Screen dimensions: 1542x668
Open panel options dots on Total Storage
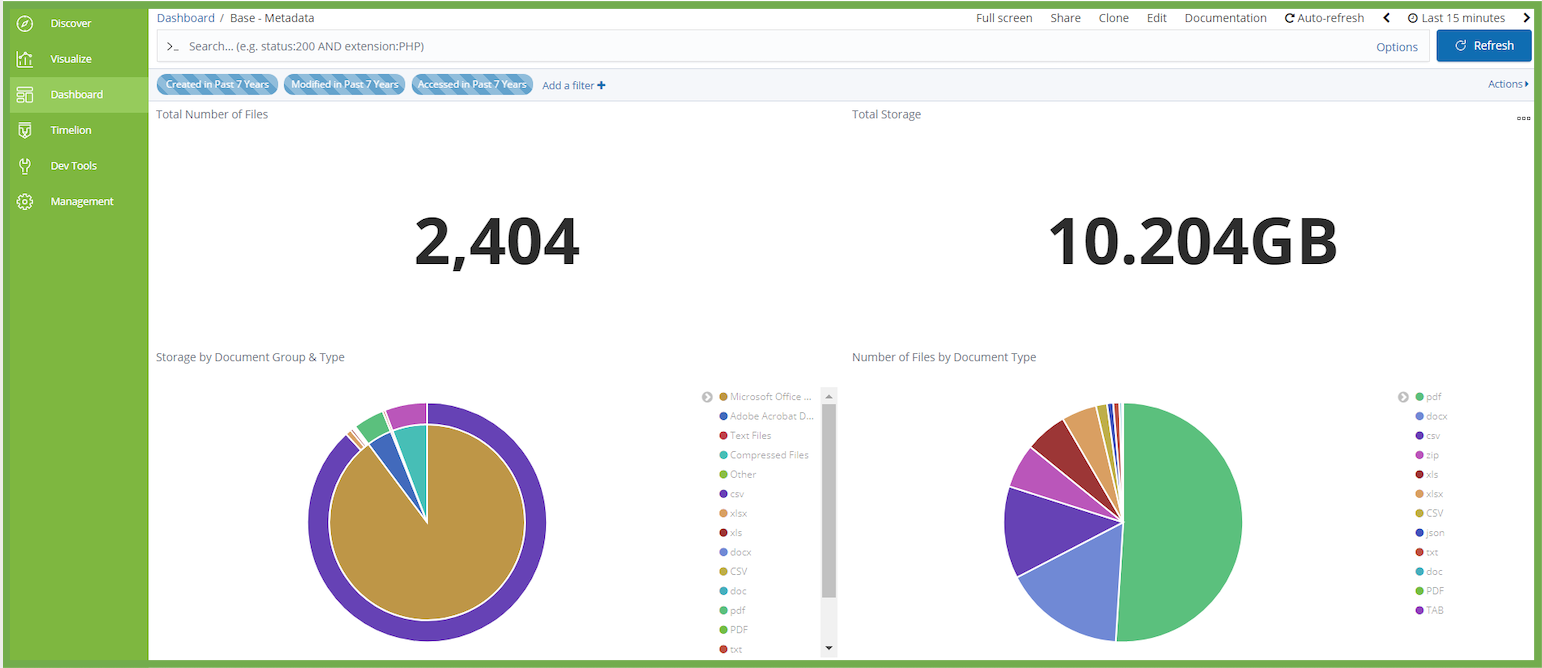point(1523,118)
